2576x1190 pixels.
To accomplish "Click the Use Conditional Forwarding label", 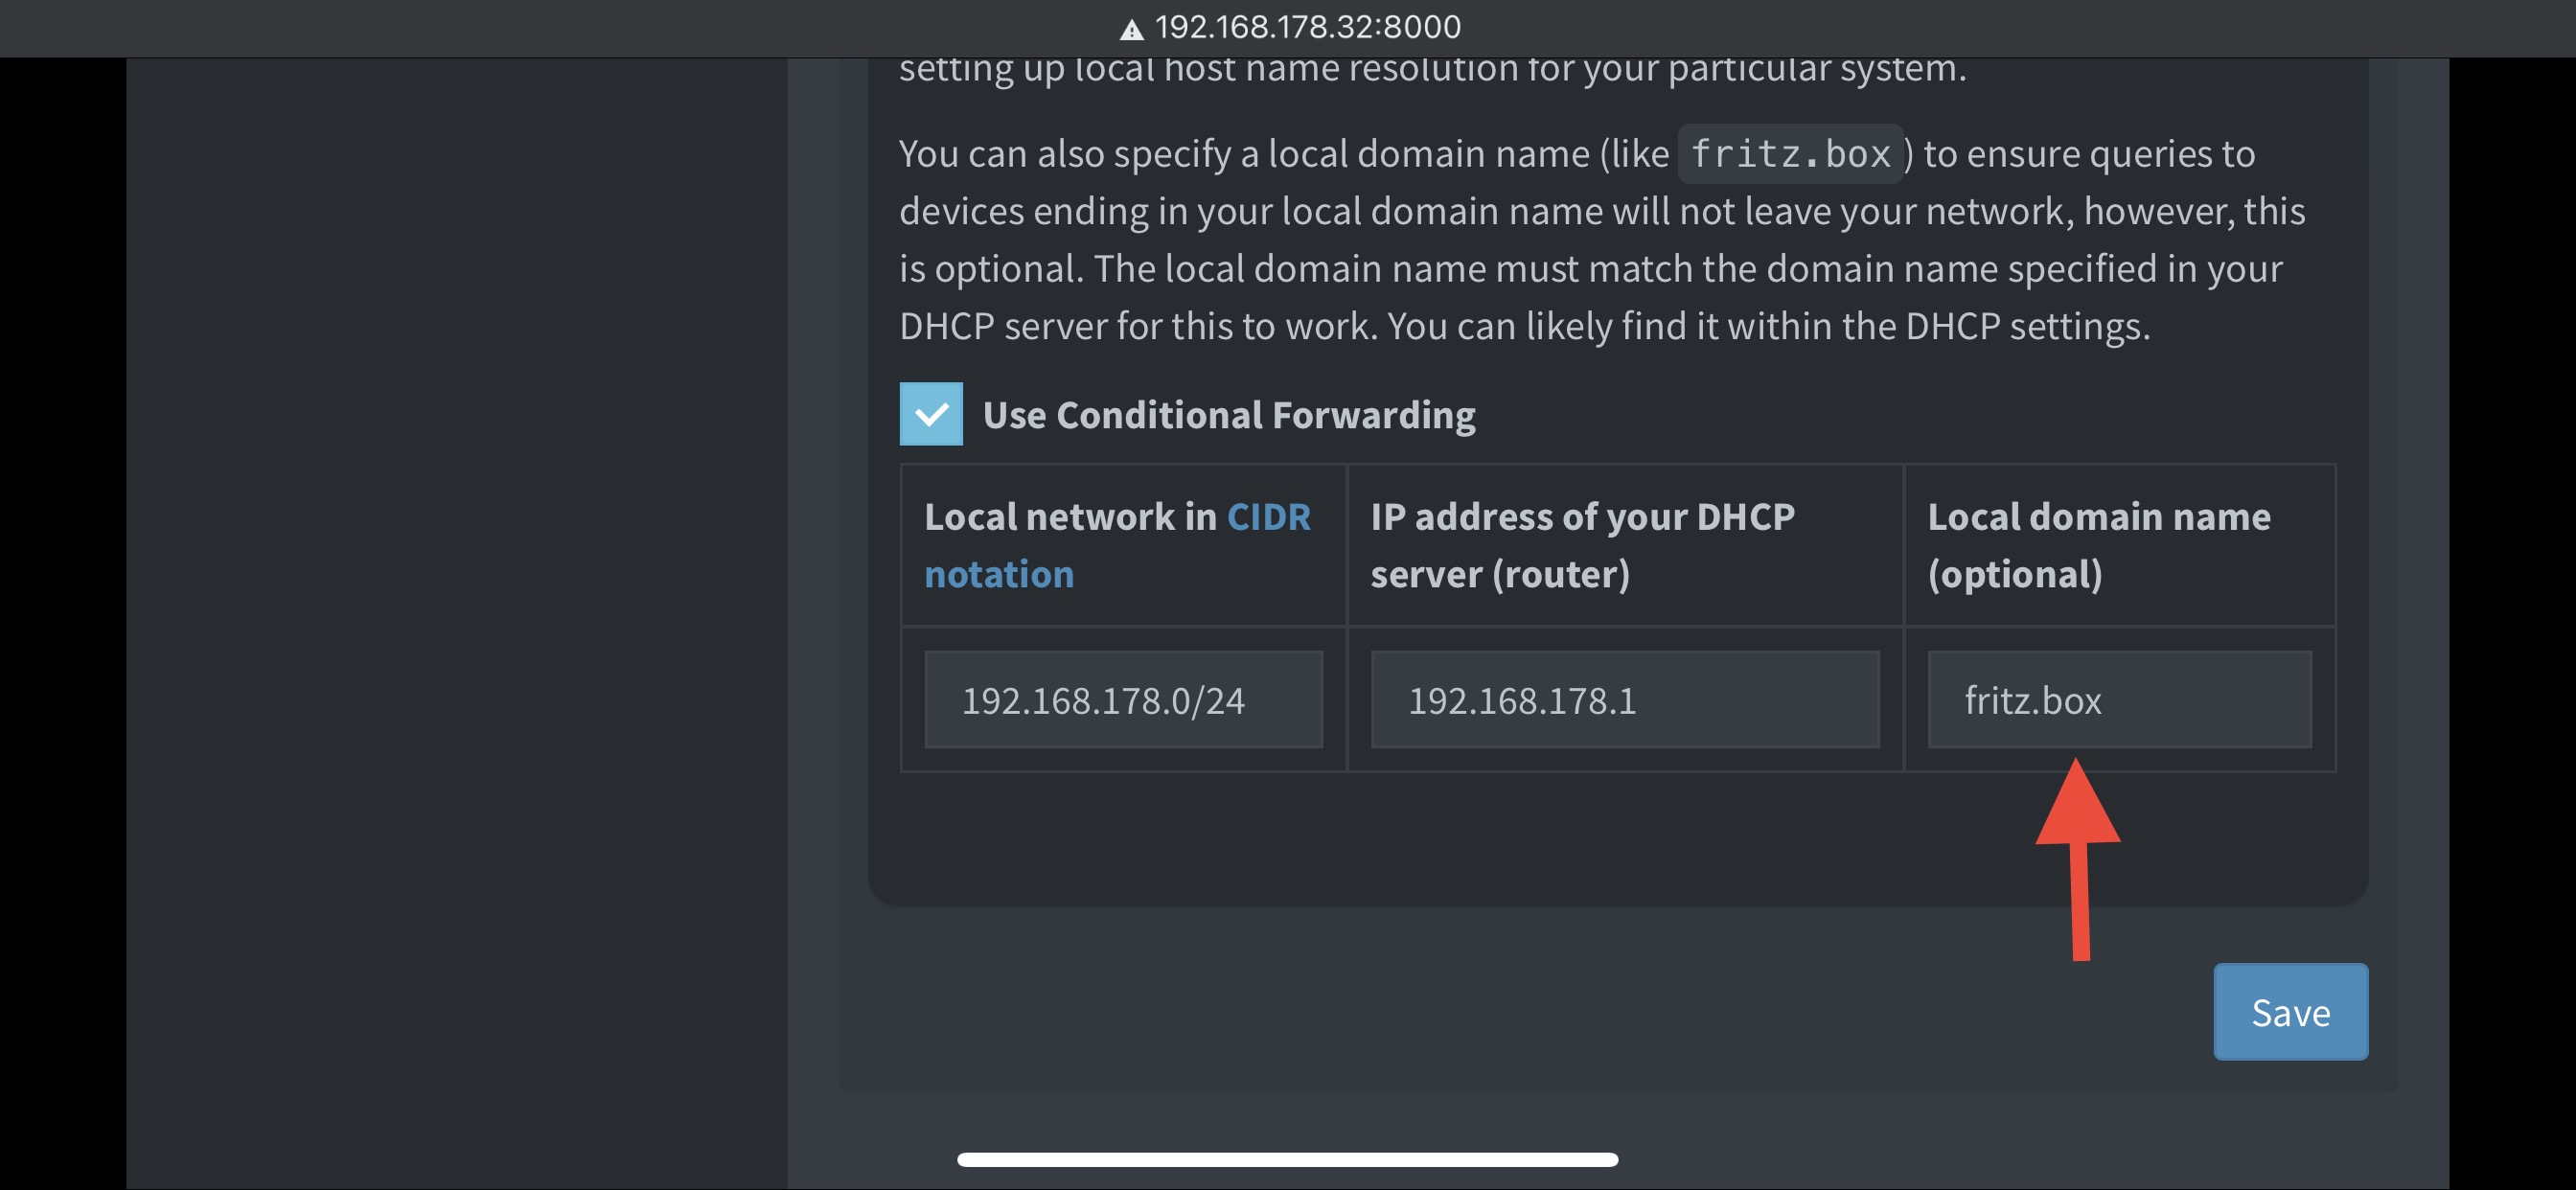I will 1228,415.
